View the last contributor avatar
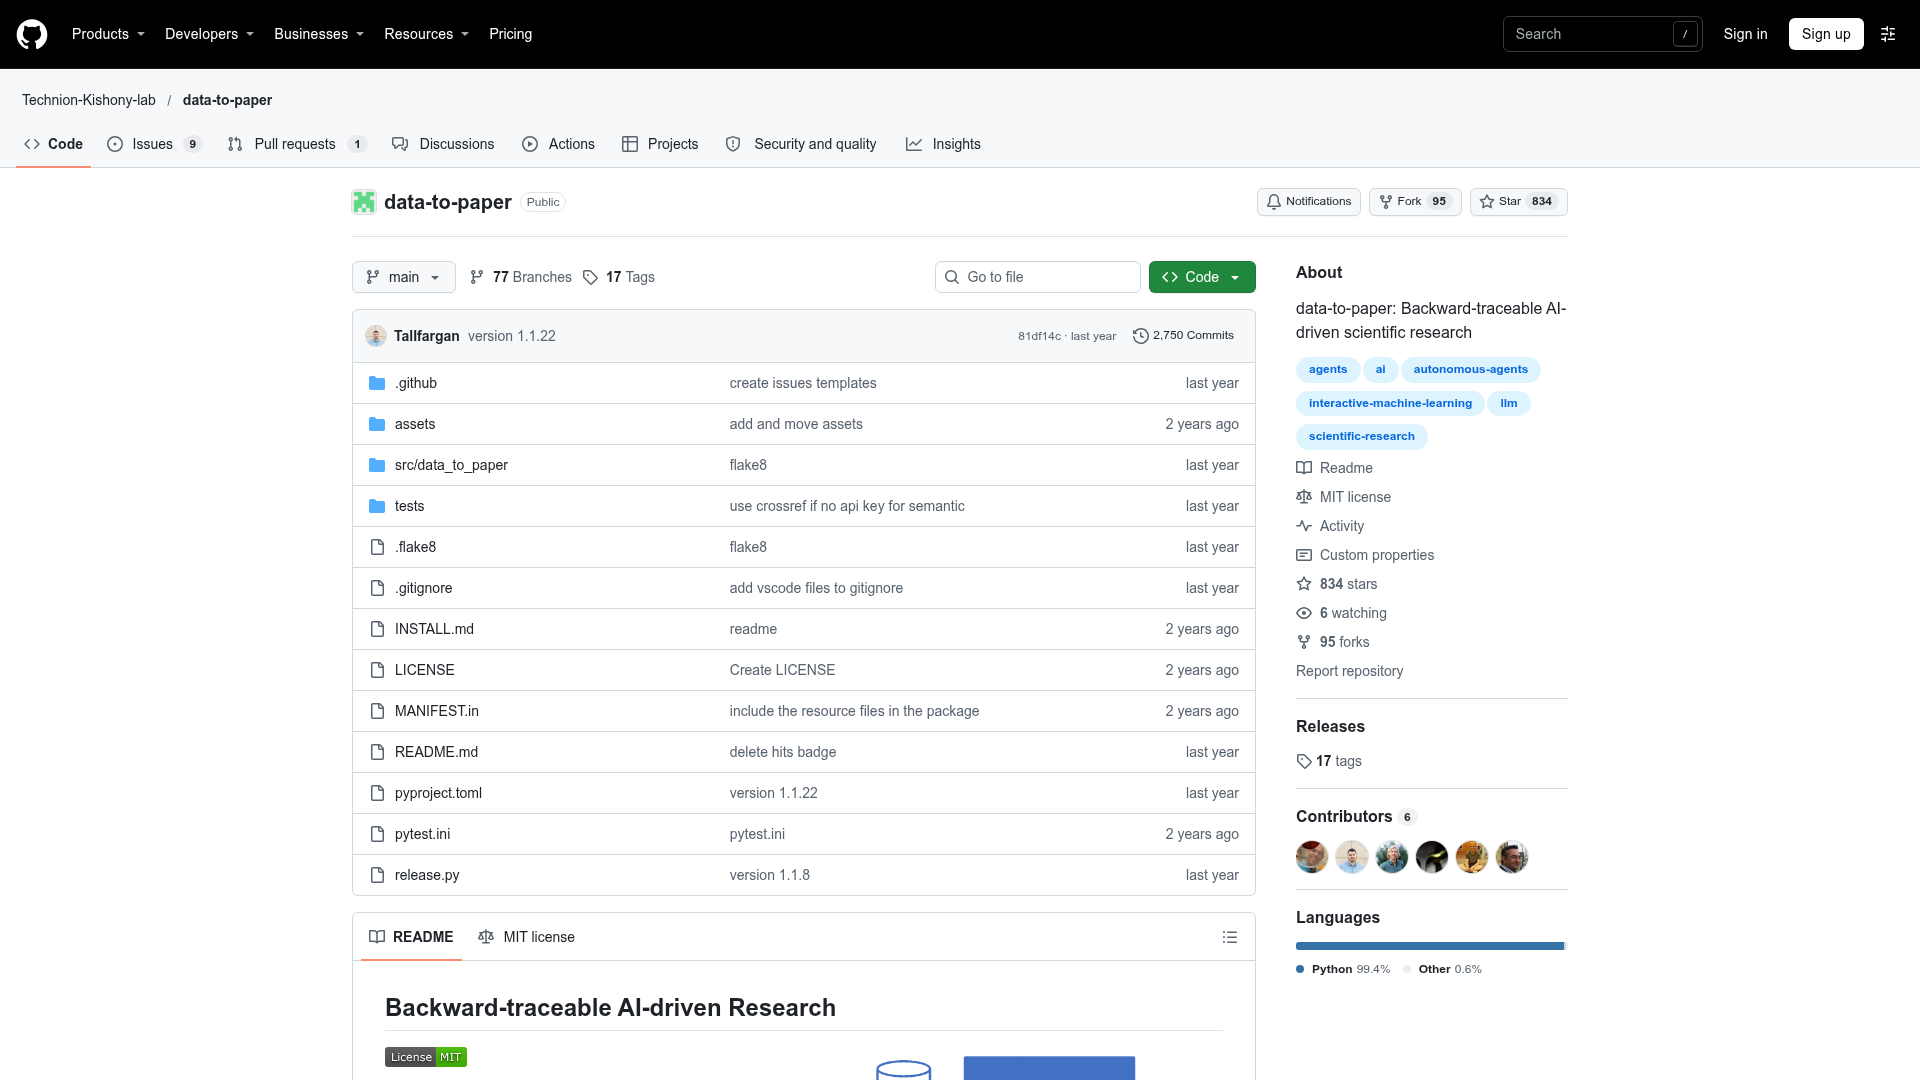This screenshot has width=1920, height=1080. coord(1512,857)
